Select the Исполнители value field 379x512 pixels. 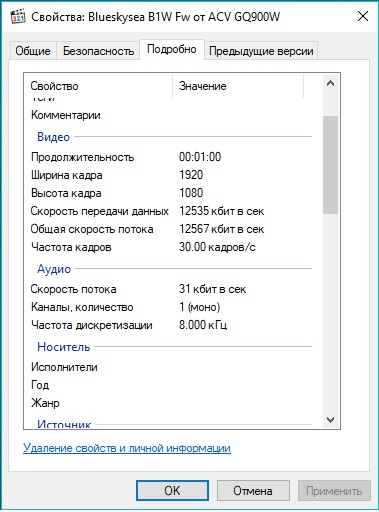(x=244, y=367)
